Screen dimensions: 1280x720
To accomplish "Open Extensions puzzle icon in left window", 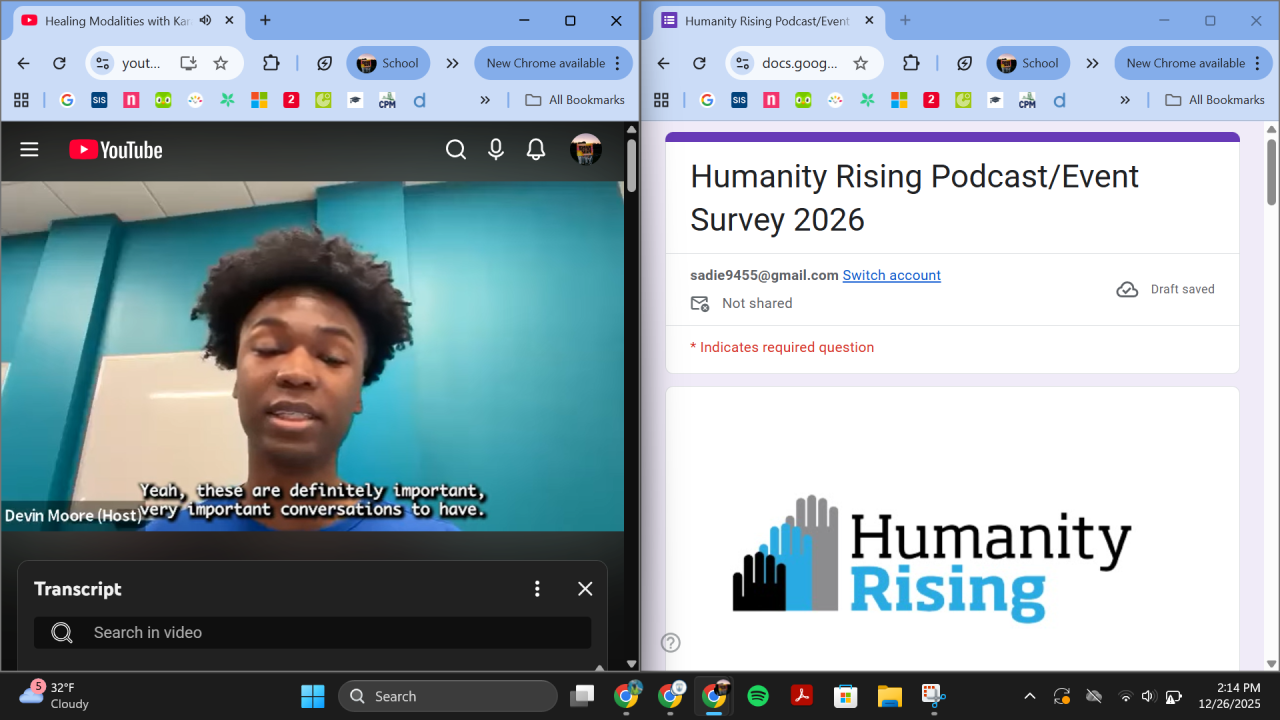I will tap(271, 63).
